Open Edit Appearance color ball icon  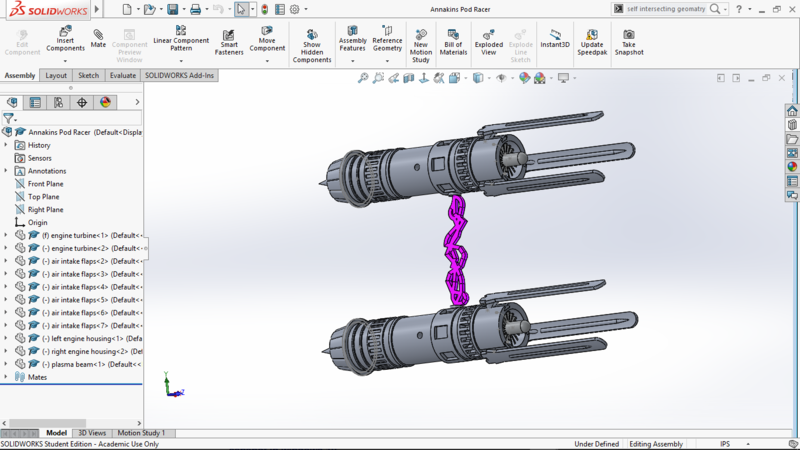point(524,78)
